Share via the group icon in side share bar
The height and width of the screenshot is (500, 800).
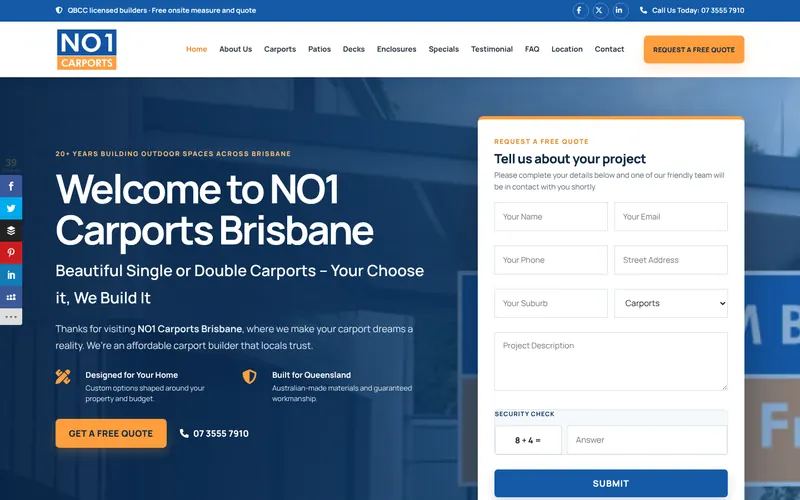click(x=11, y=297)
